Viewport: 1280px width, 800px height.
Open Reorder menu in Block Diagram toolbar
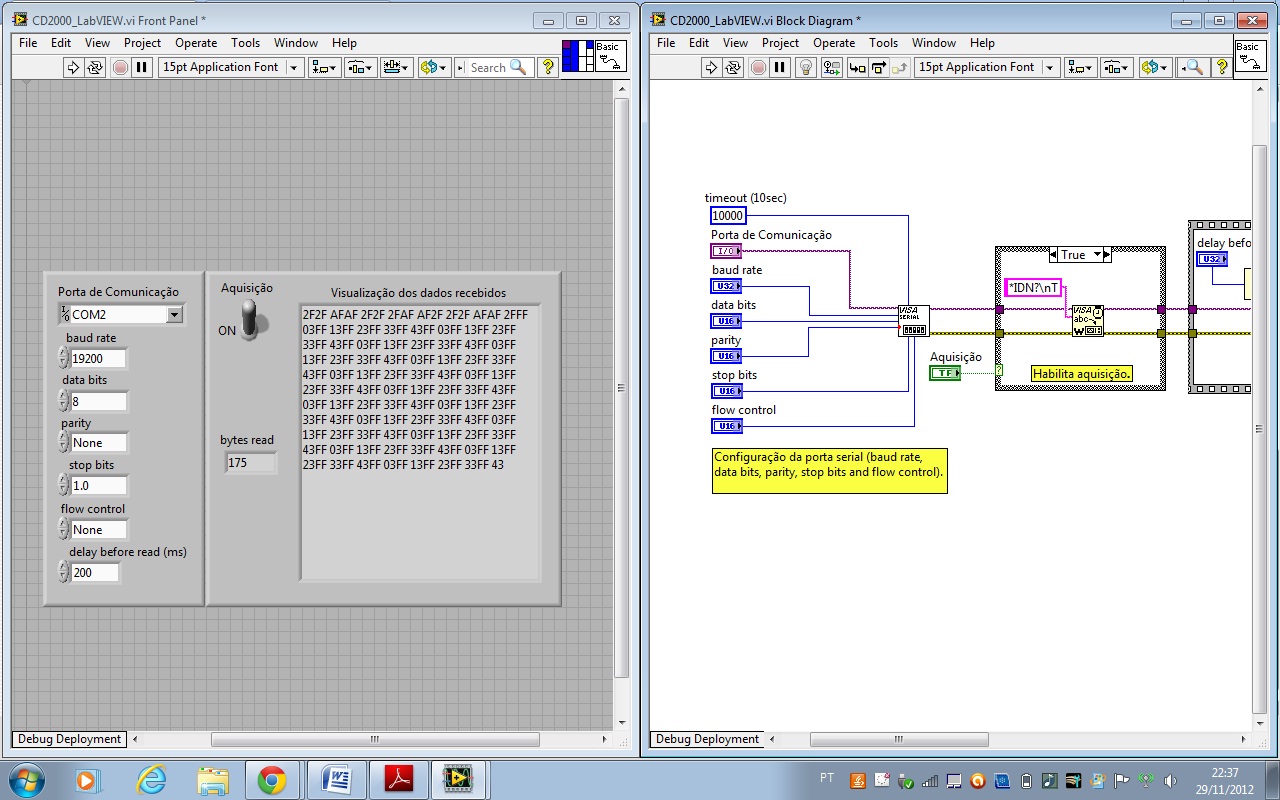1154,67
